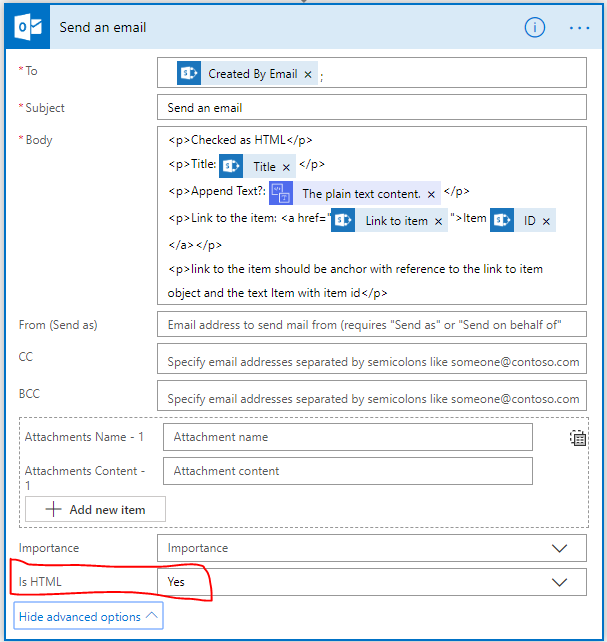The image size is (607, 642).
Task: Click the Yes value in Is HTML
Action: (176, 582)
